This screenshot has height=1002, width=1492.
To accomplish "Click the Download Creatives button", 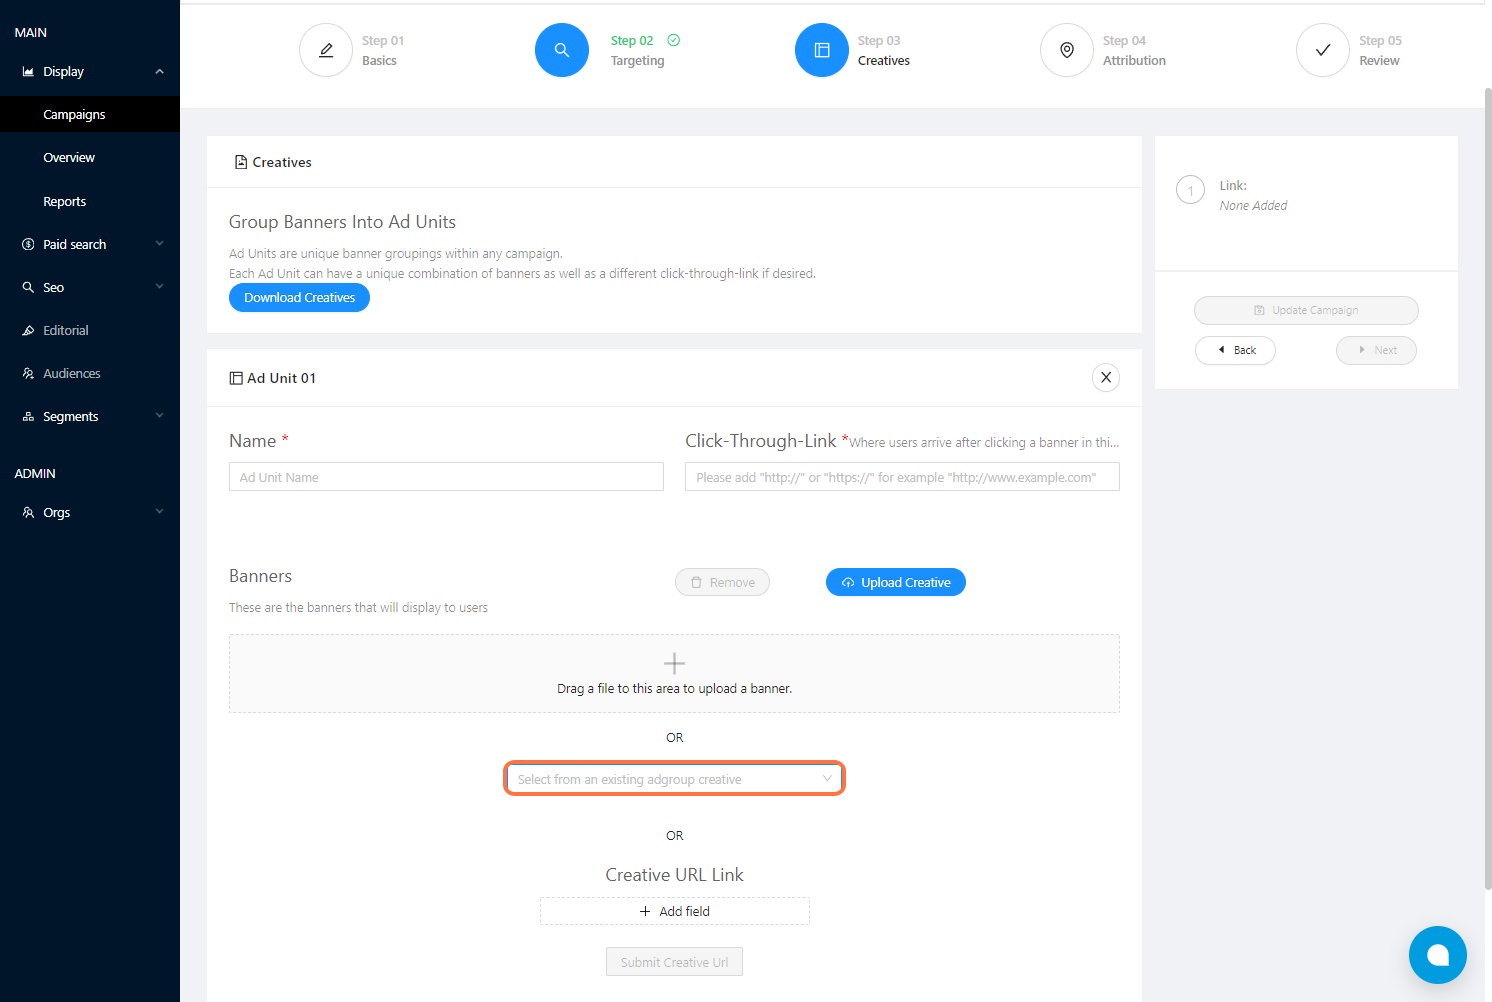I will (x=299, y=298).
